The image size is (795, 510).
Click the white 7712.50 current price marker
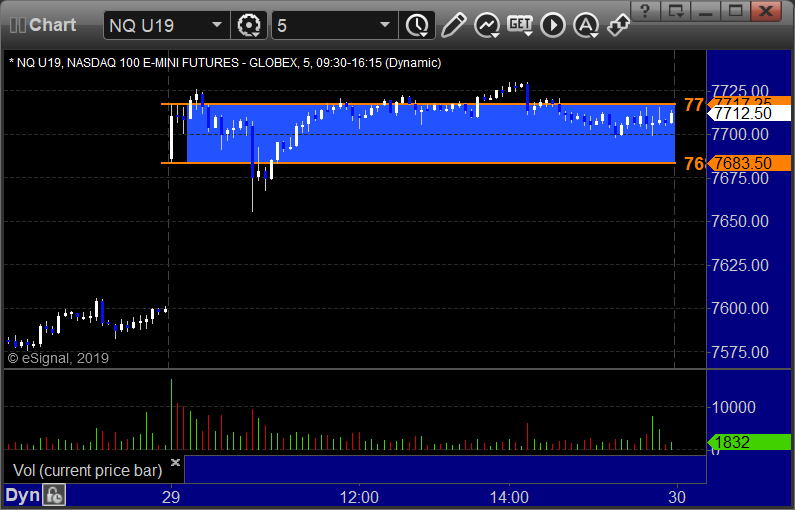coord(749,113)
